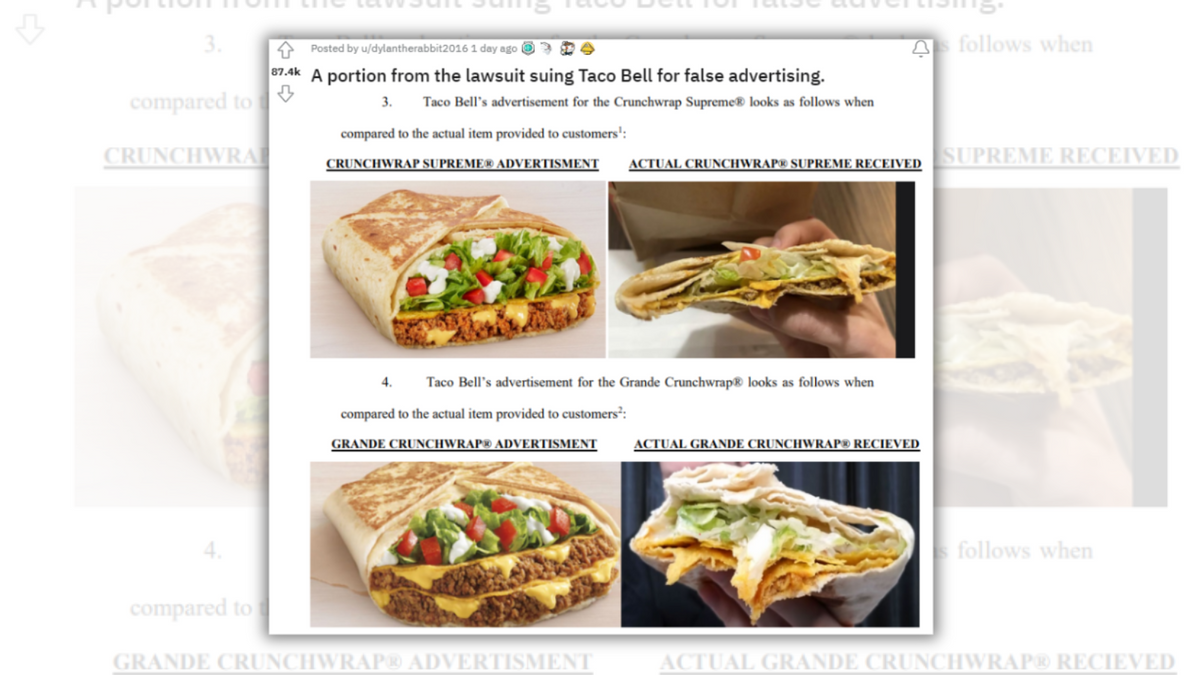Downvote the Taco Bell lawsuit post
Screen dimensions: 1200x675
click(x=286, y=94)
